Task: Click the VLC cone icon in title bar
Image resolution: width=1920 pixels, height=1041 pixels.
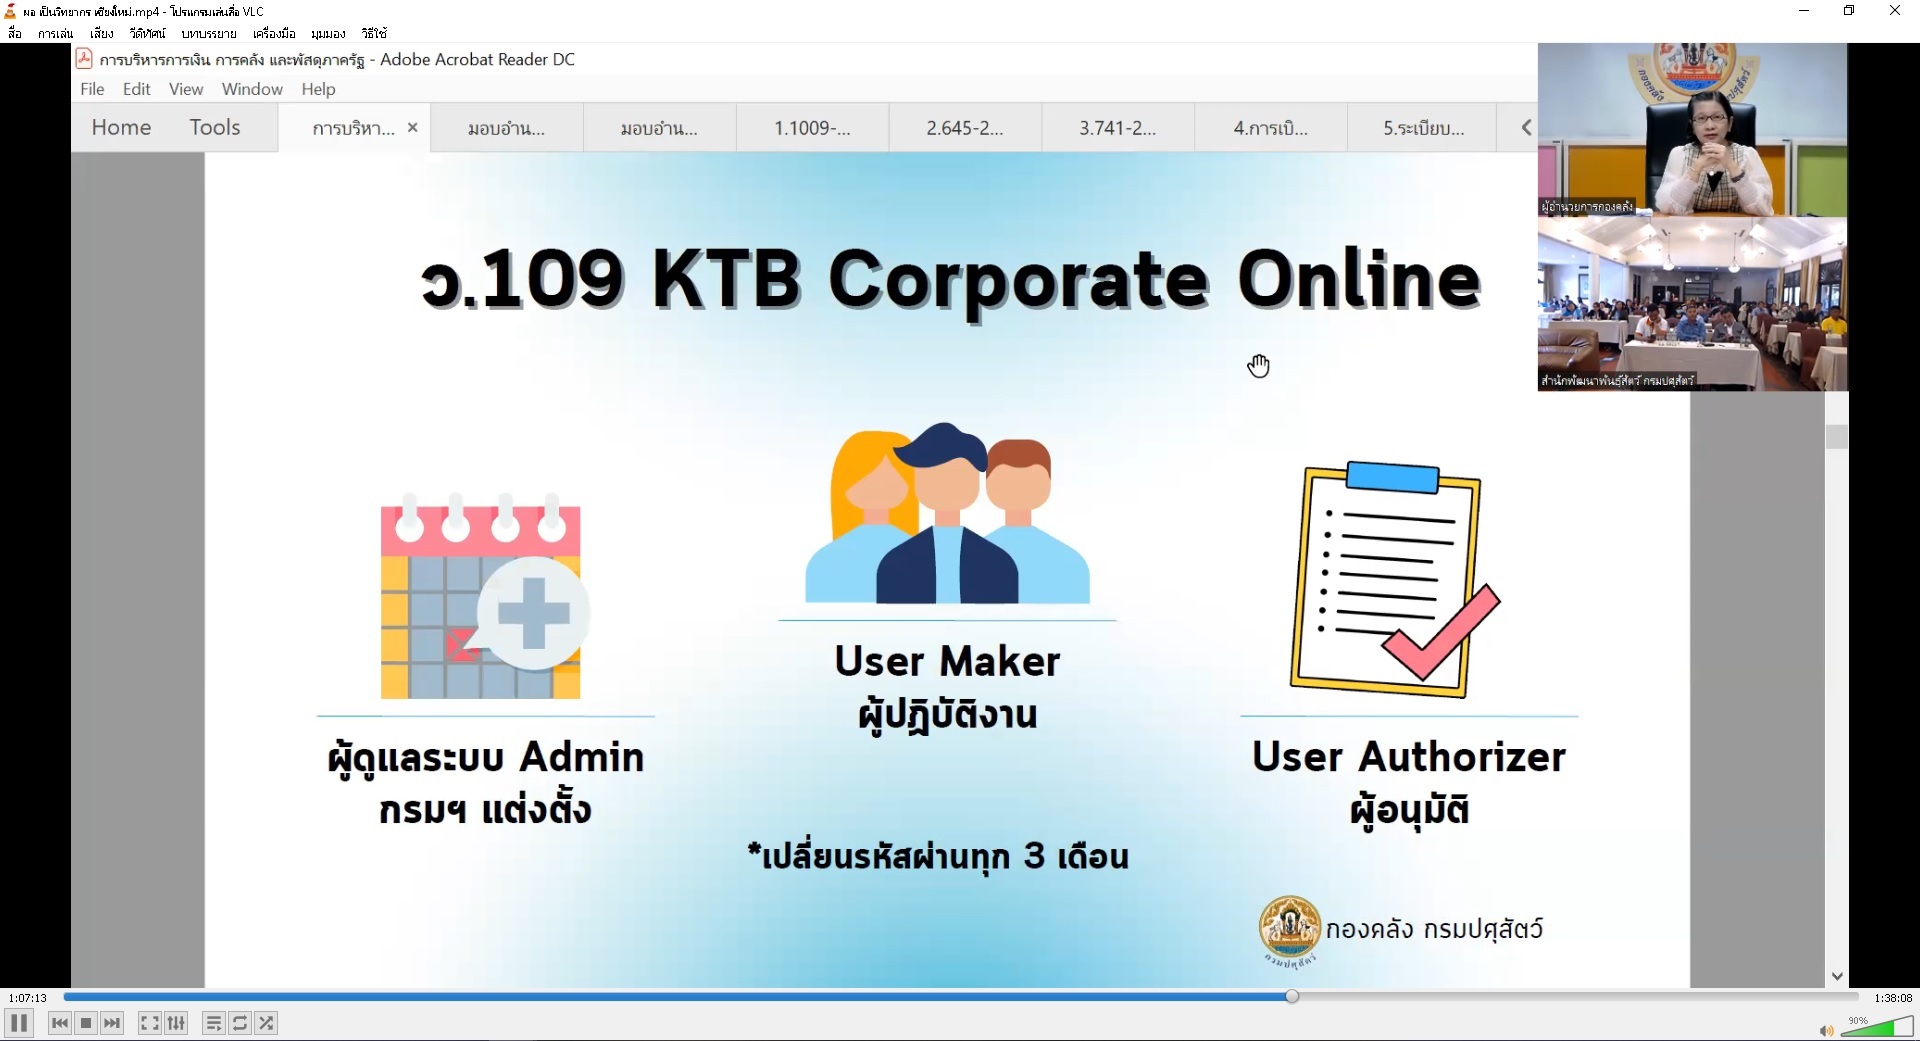Action: click(11, 11)
